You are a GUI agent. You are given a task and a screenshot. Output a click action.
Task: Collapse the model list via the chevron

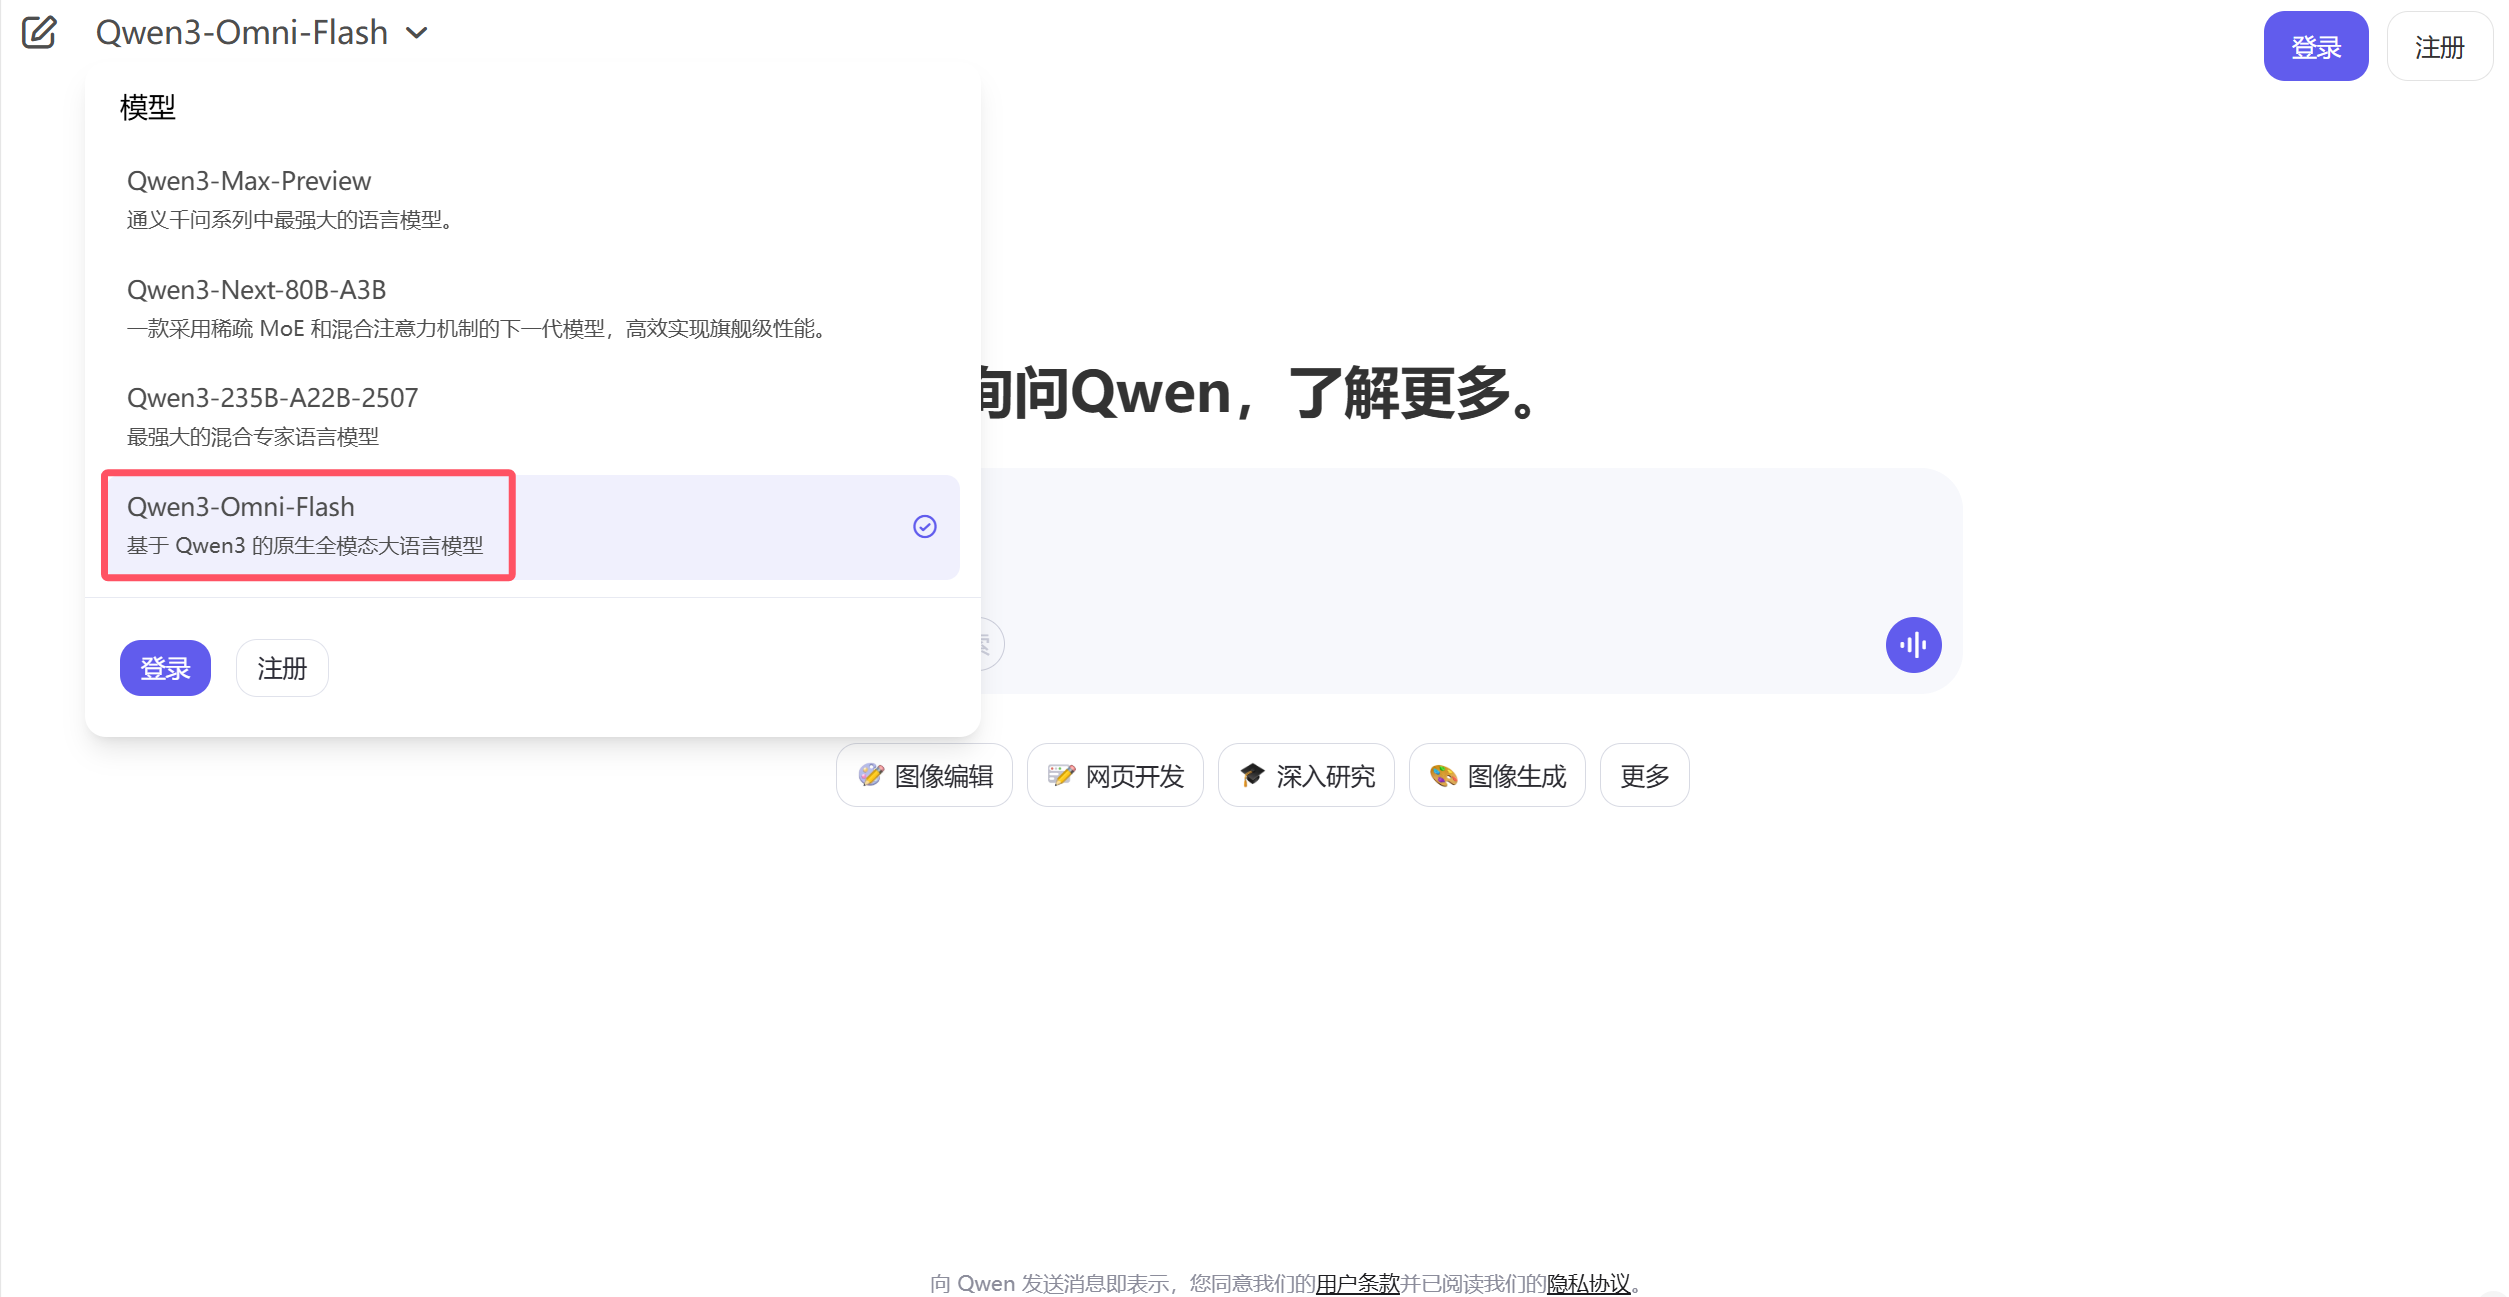click(x=417, y=32)
